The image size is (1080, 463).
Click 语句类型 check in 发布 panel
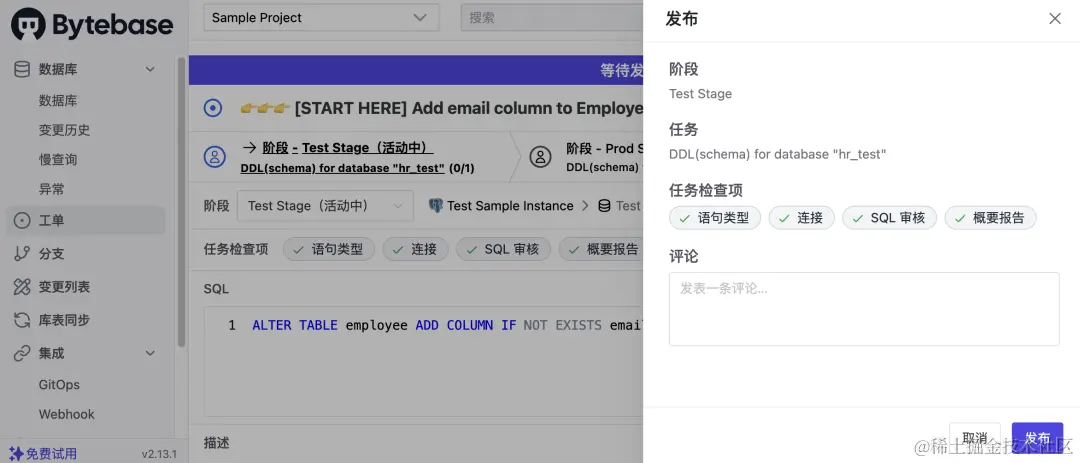tap(715, 218)
